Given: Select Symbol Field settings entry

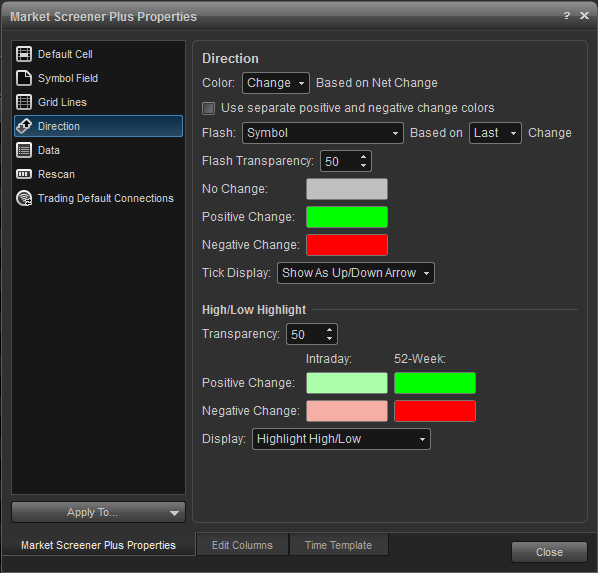Looking at the screenshot, I should pyautogui.click(x=98, y=78).
